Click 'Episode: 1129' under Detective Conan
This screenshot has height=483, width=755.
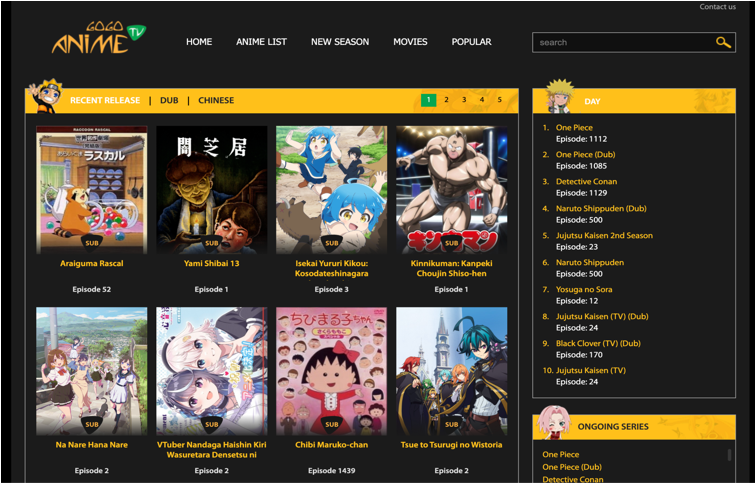(581, 193)
